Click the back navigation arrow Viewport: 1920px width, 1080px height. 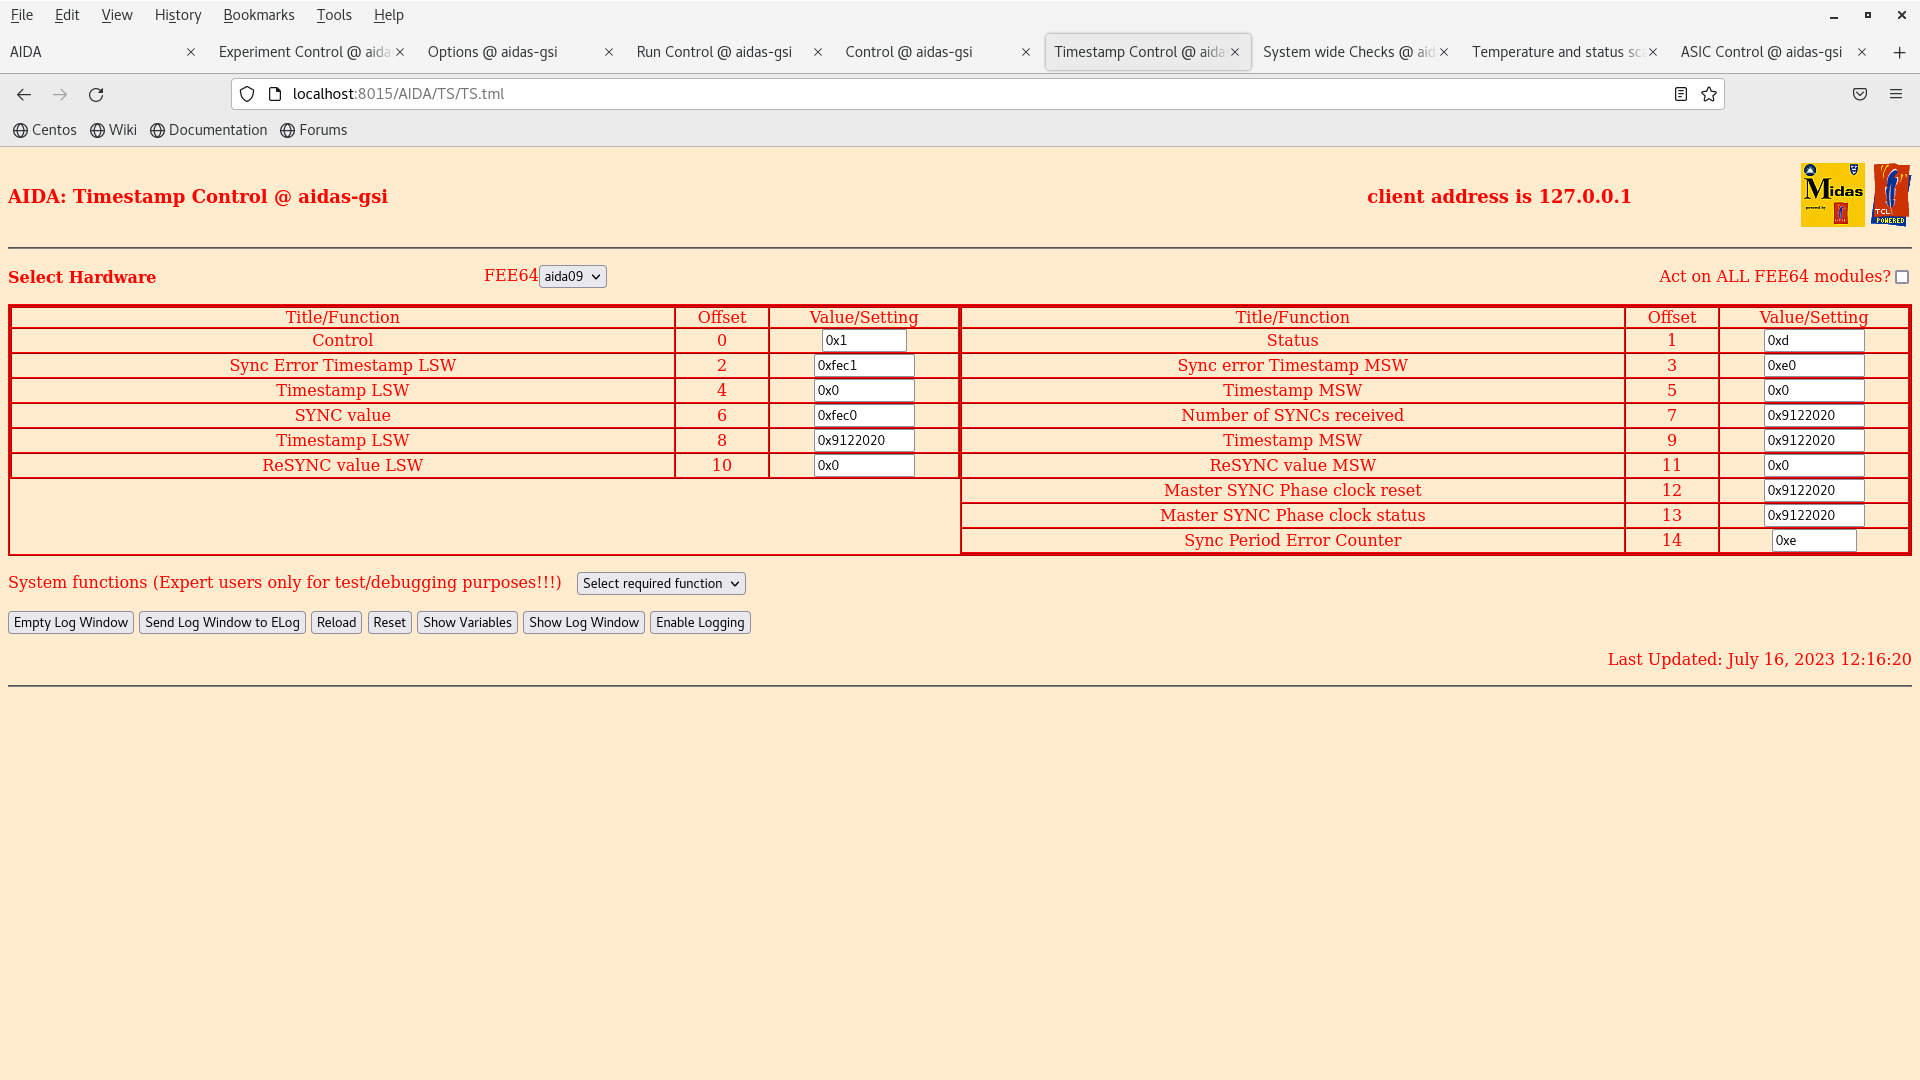24,94
